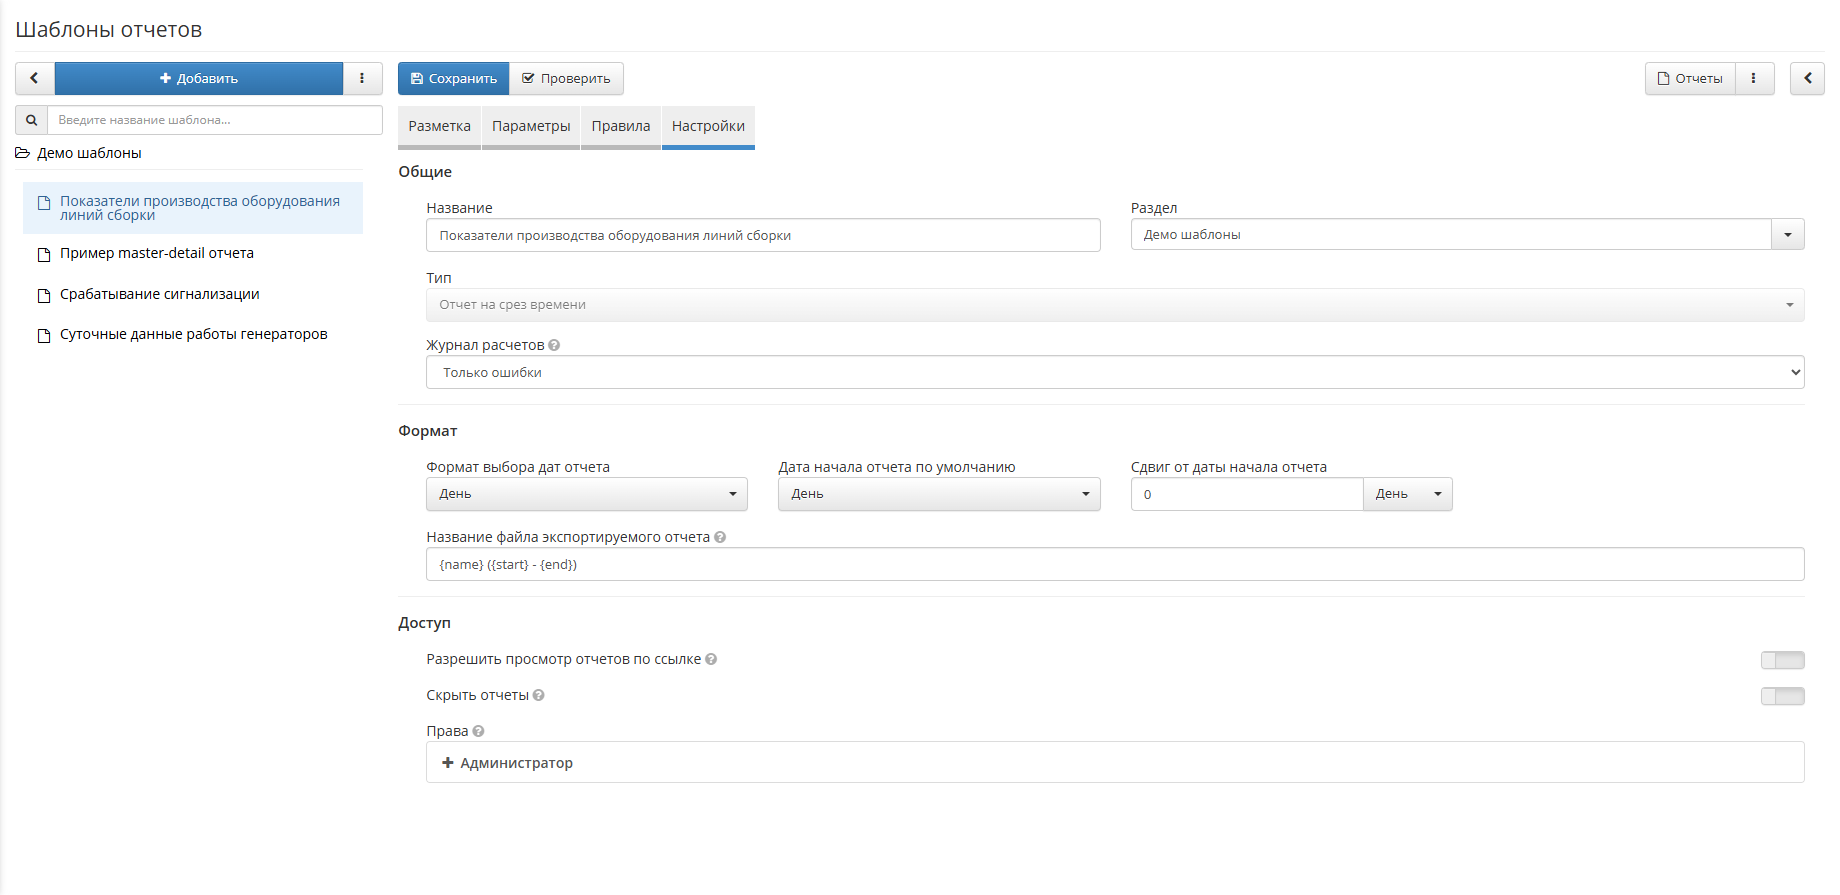
Task: Click the search magnifier icon
Action: pos(31,120)
